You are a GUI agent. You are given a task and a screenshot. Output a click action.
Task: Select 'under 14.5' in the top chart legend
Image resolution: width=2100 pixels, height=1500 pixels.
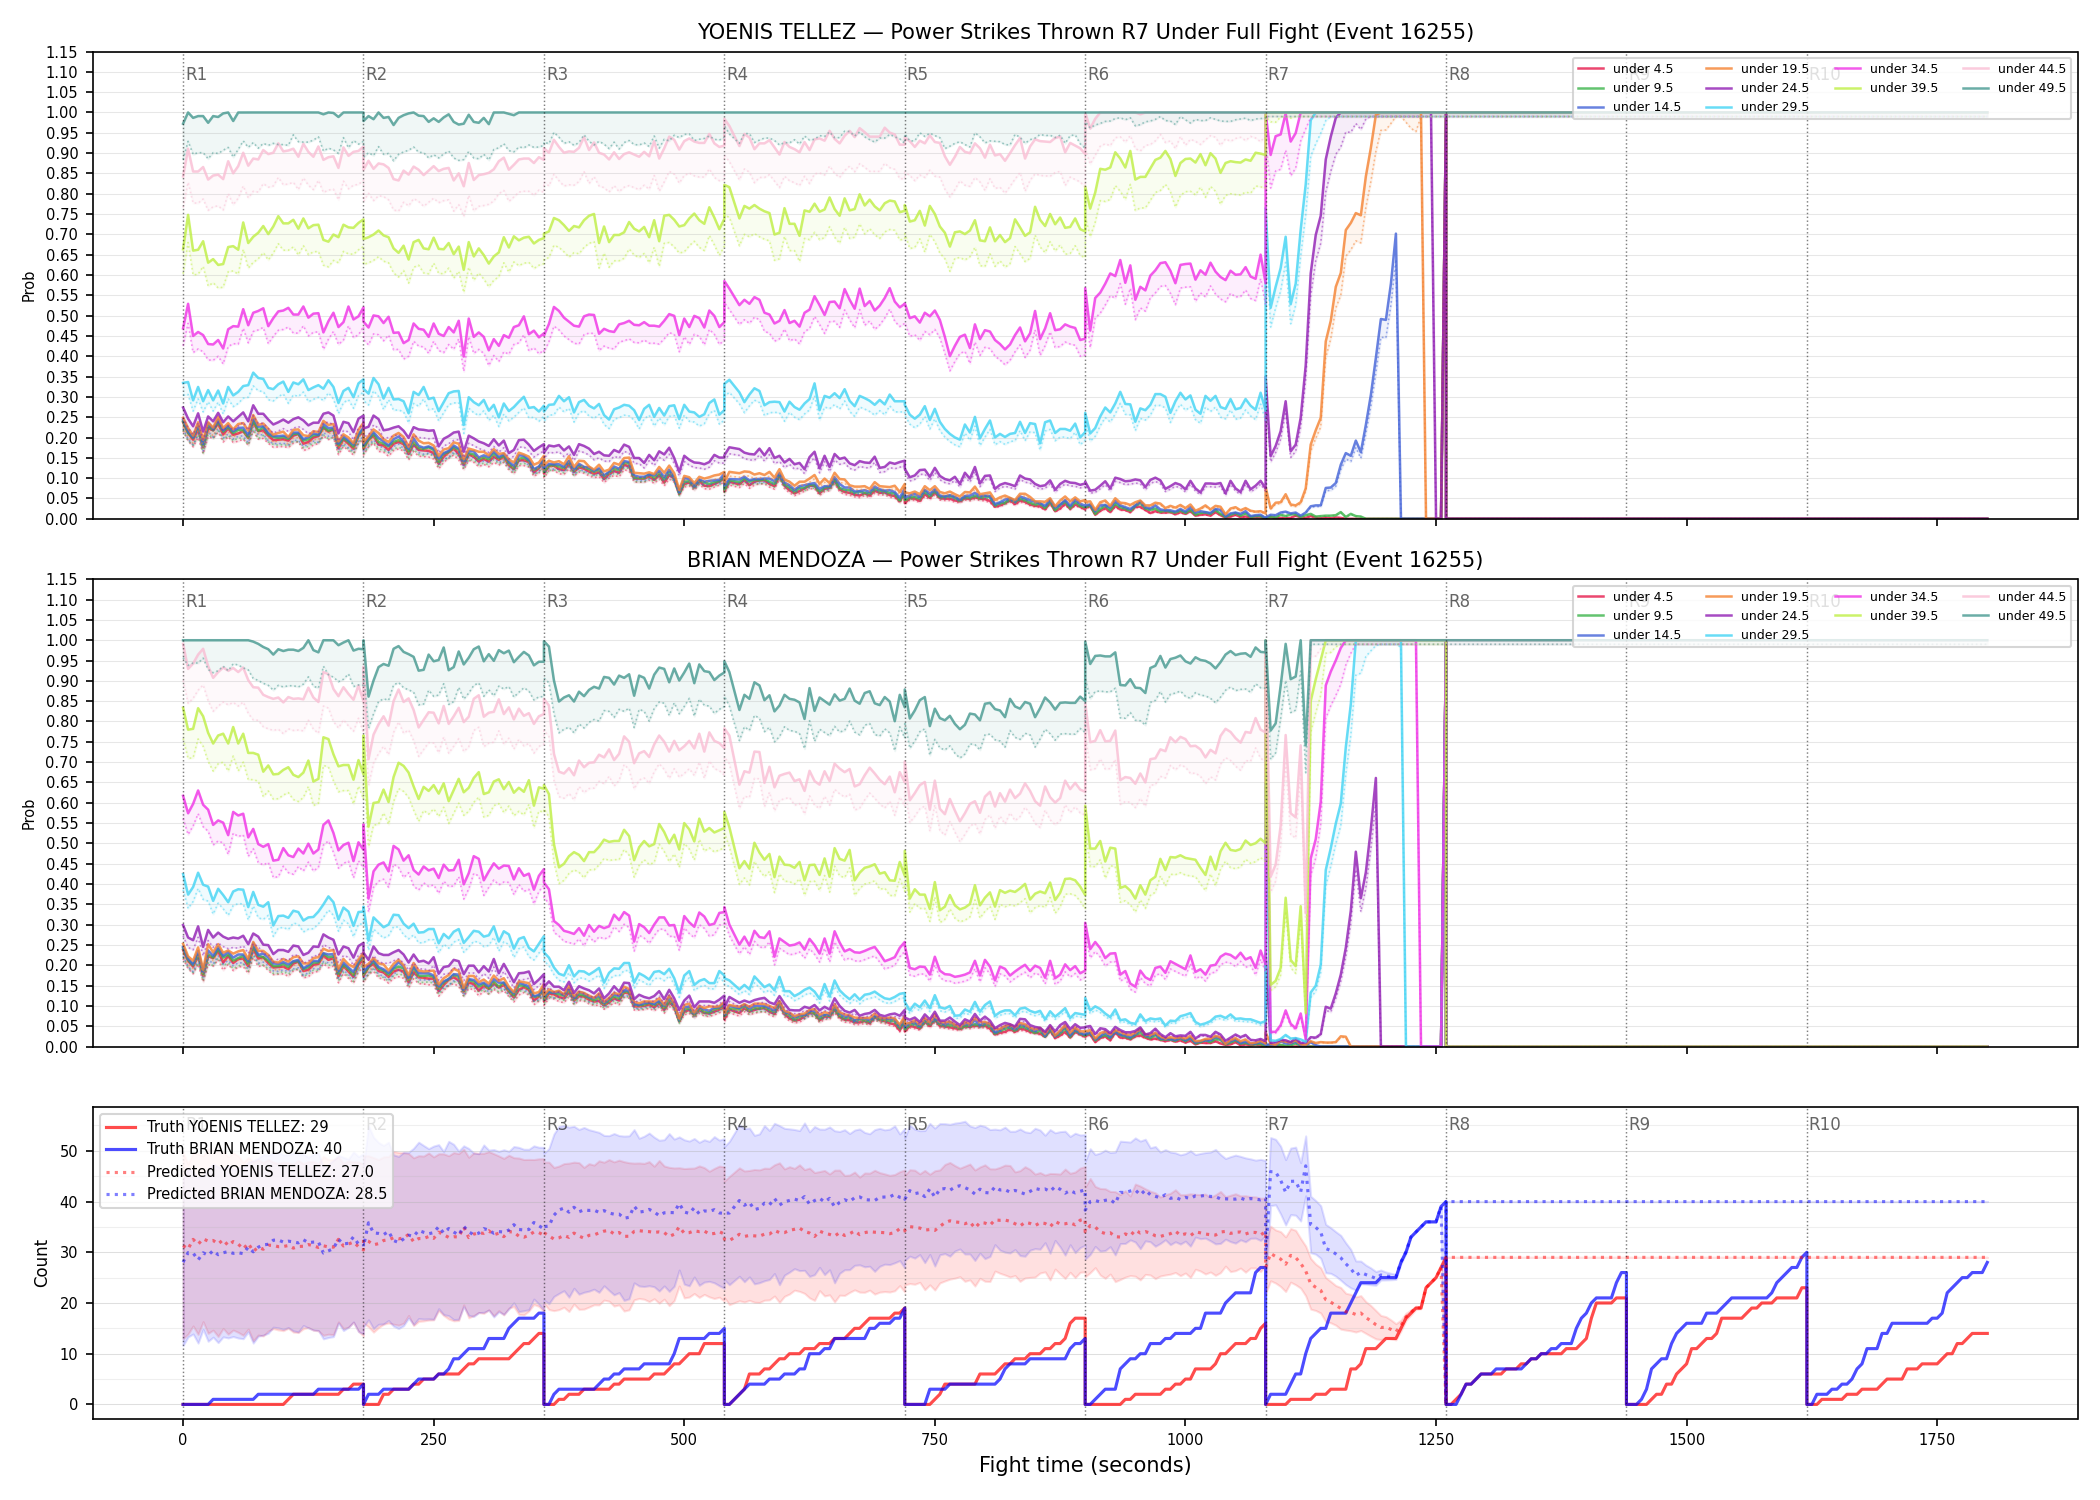point(1629,107)
